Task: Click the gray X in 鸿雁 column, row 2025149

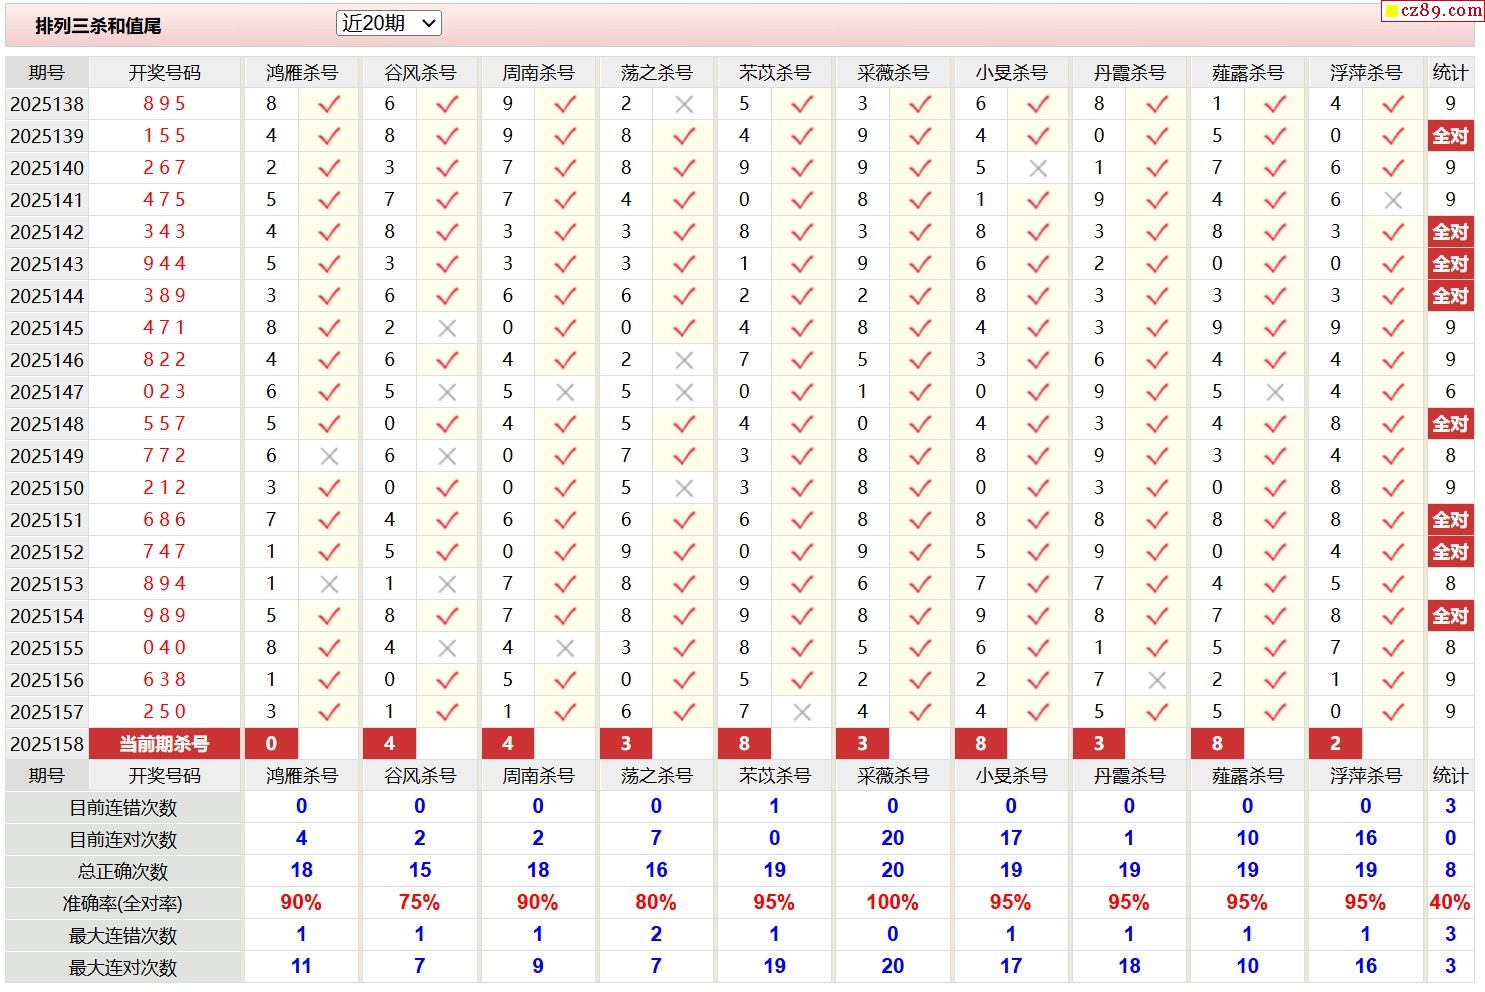Action: click(329, 456)
